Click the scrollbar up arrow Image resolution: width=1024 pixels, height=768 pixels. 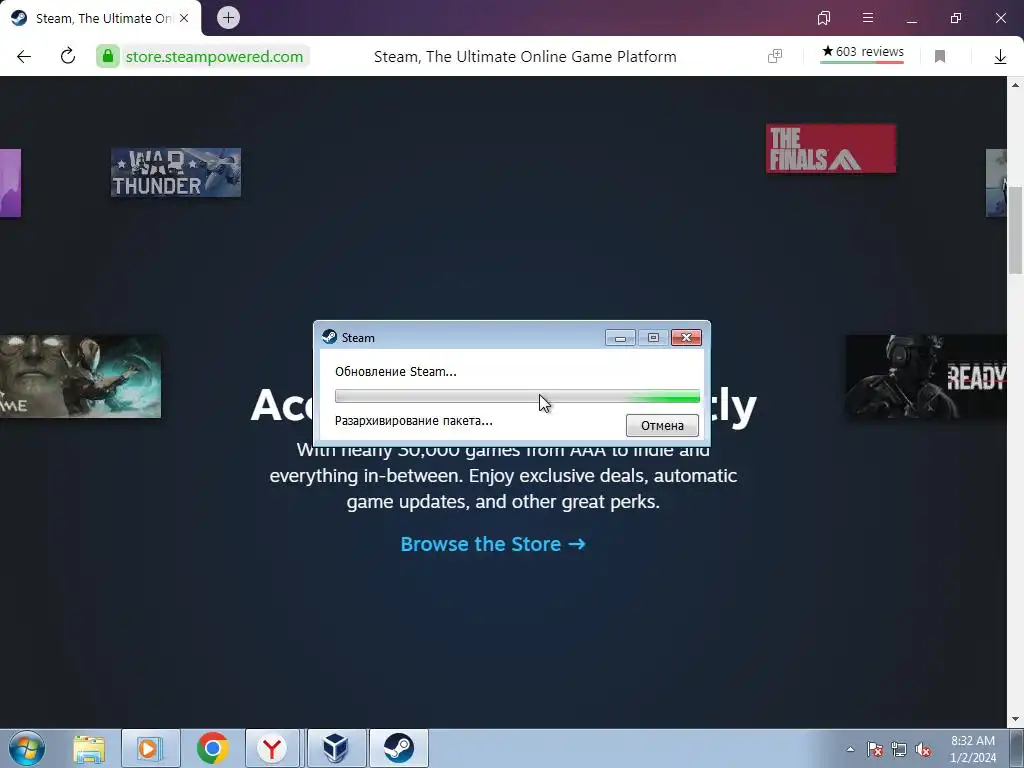(1016, 85)
